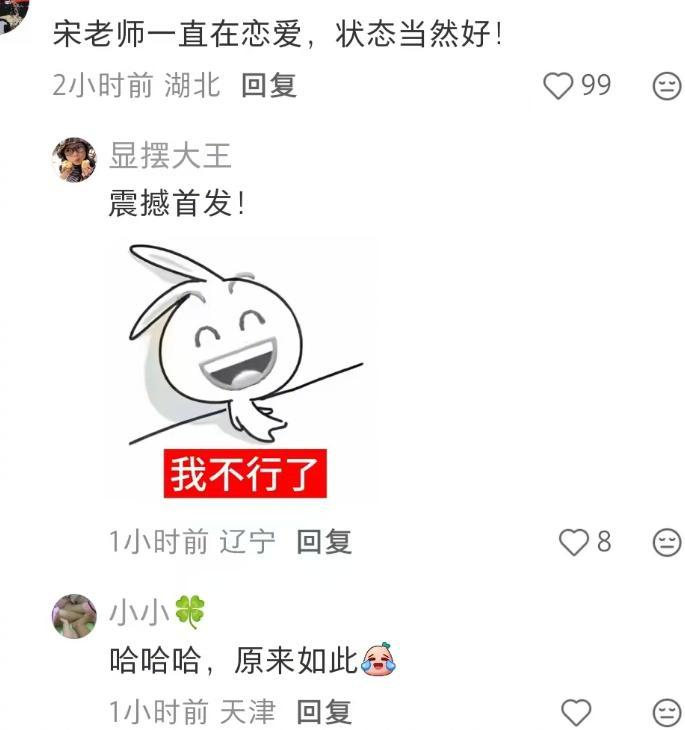The height and width of the screenshot is (730, 685).
Task: Select the 哈哈哈，原来如此 comment text
Action: click(x=253, y=660)
